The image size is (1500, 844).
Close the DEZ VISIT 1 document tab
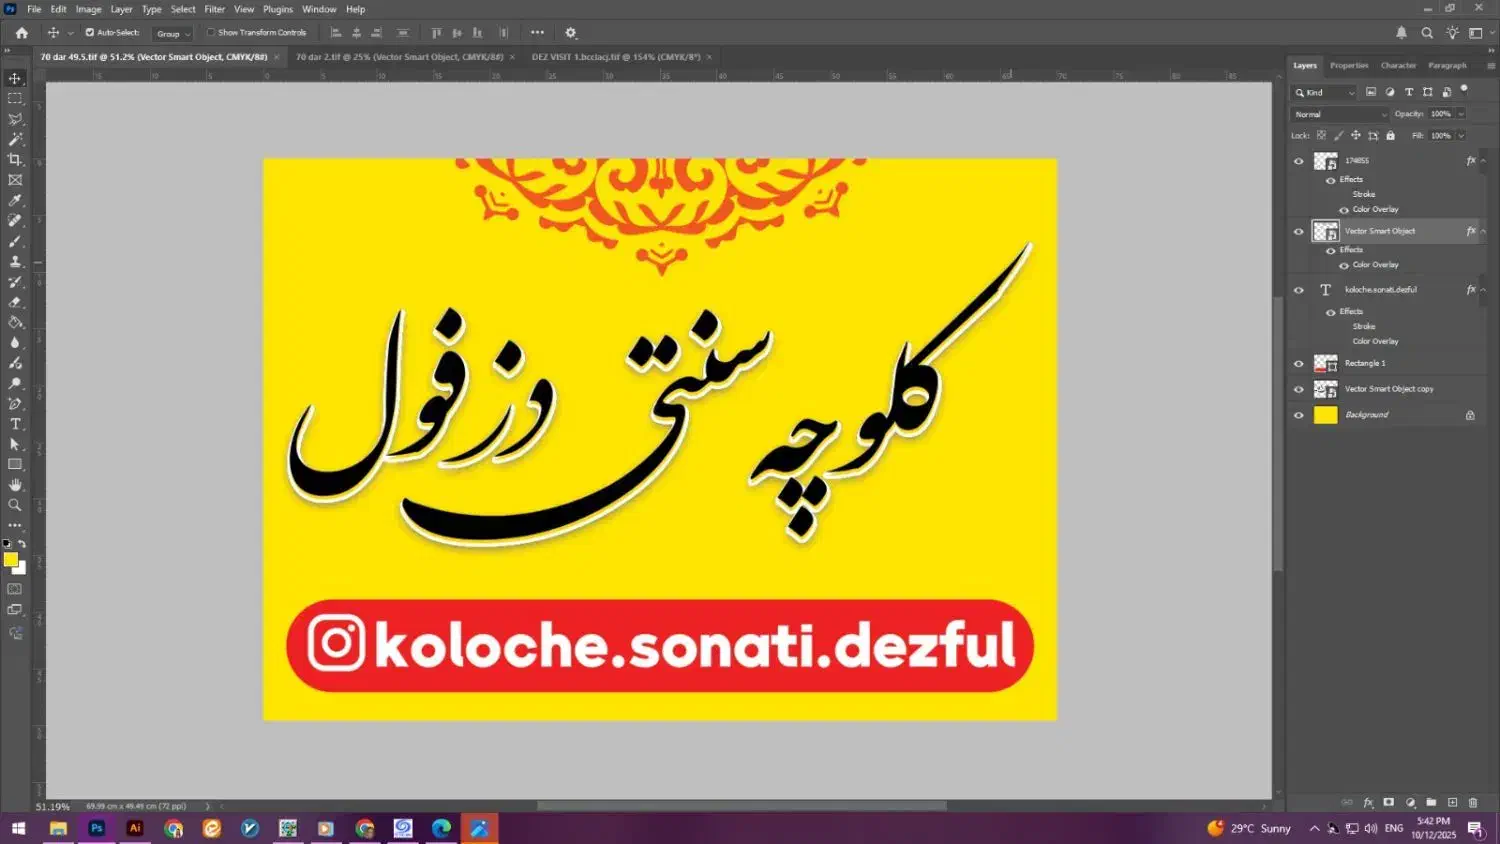(x=709, y=57)
